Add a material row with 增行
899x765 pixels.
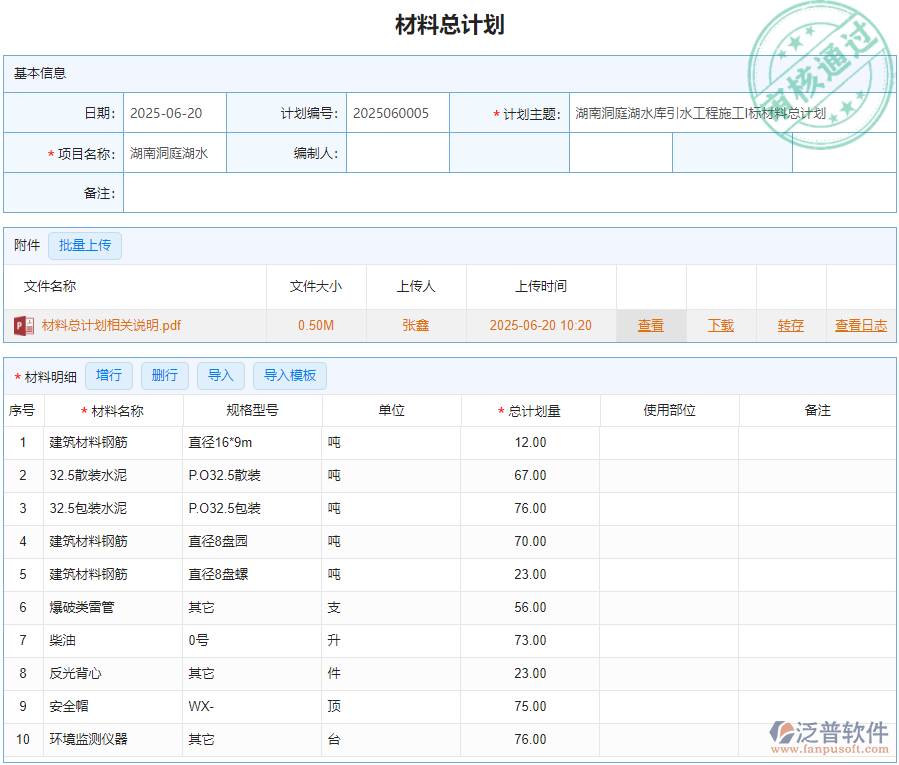109,375
